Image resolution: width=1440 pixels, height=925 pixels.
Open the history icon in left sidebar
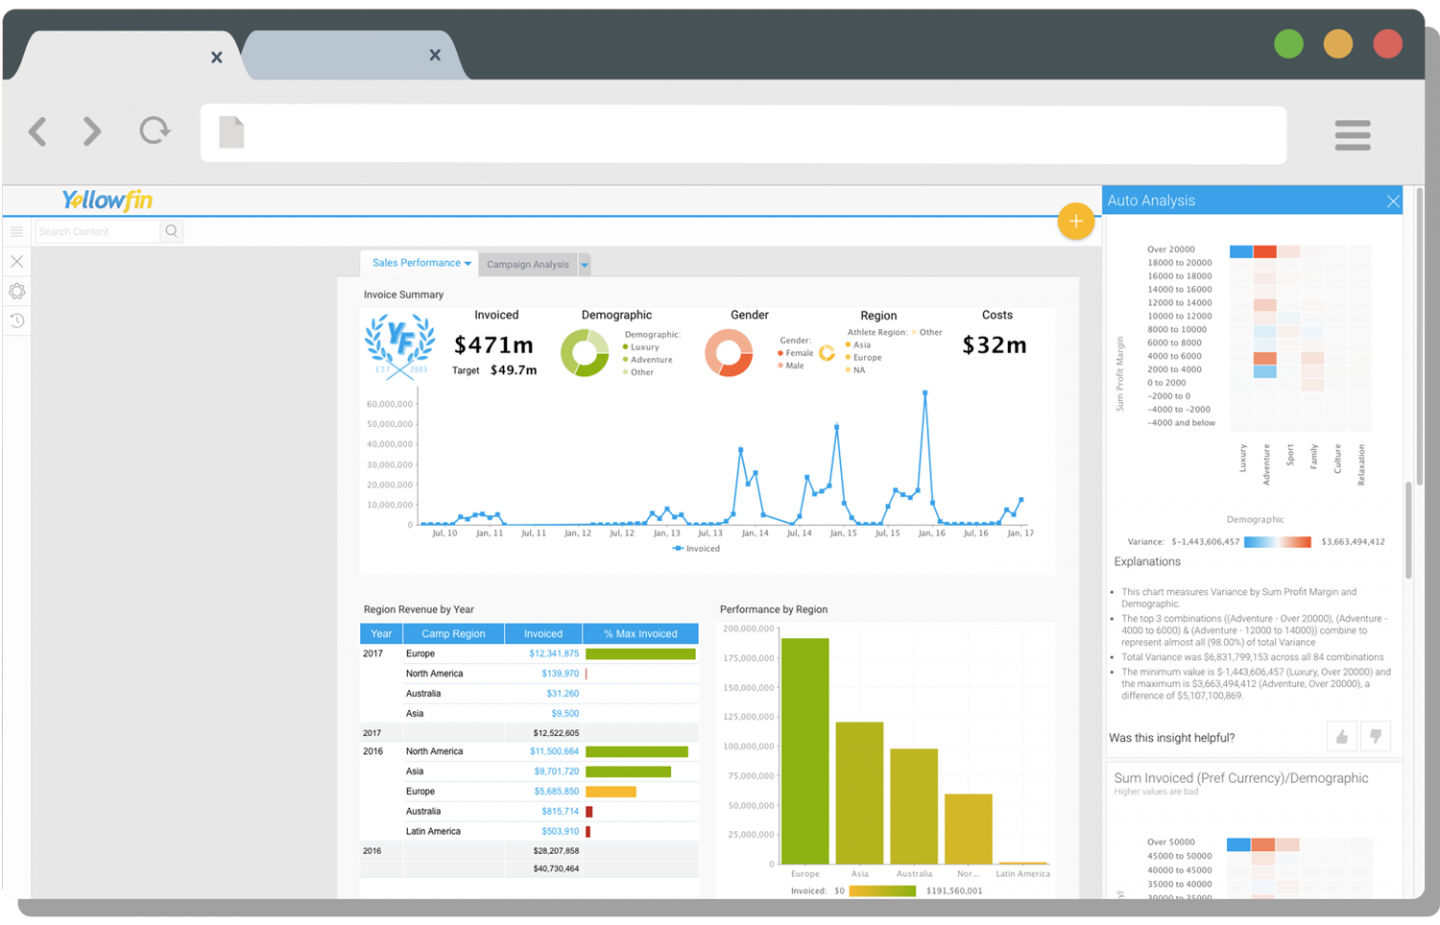point(16,320)
